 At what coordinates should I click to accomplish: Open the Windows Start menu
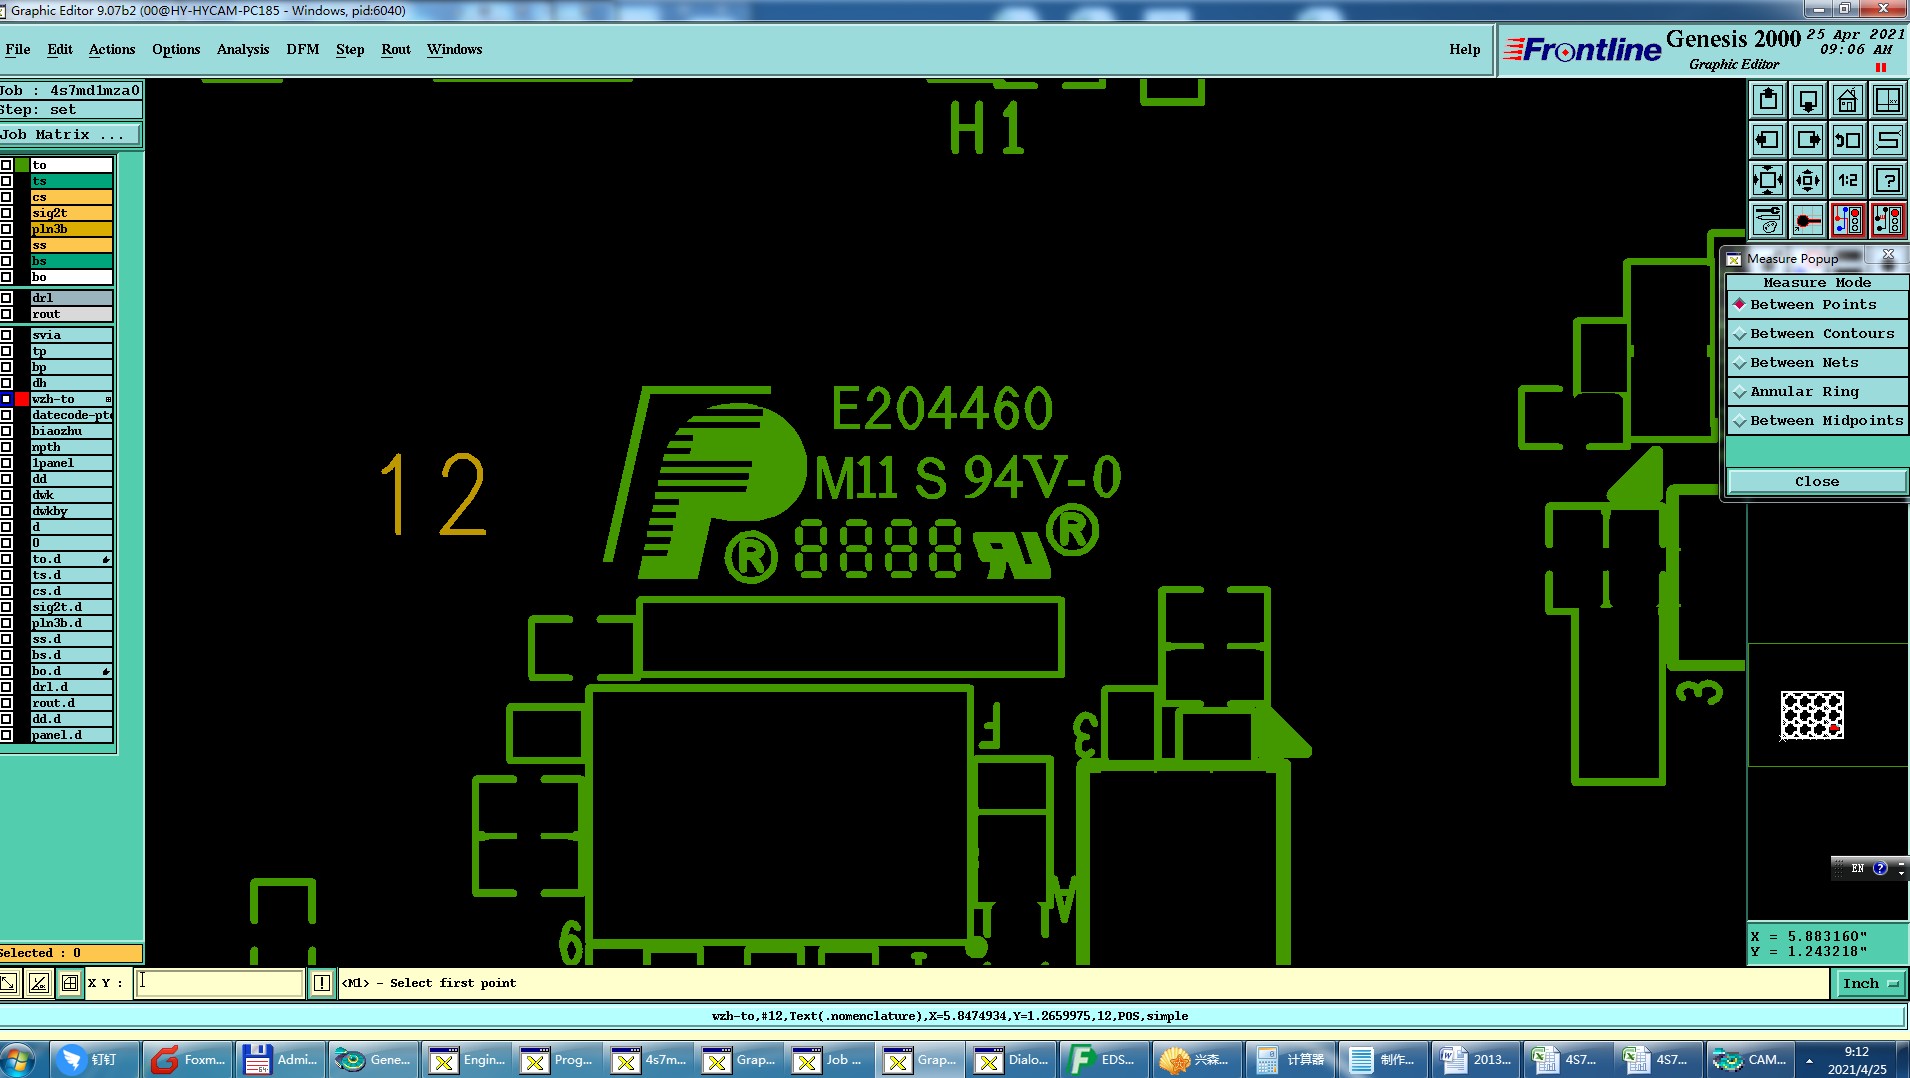click(x=18, y=1060)
